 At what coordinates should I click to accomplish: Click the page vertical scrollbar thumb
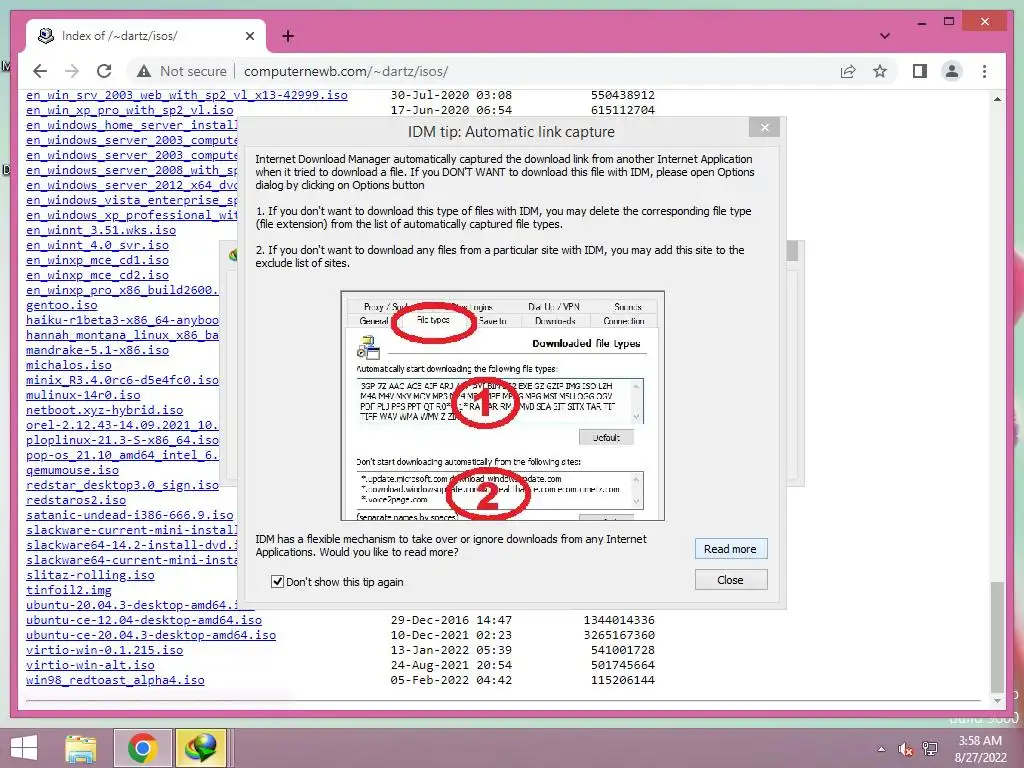point(997,637)
